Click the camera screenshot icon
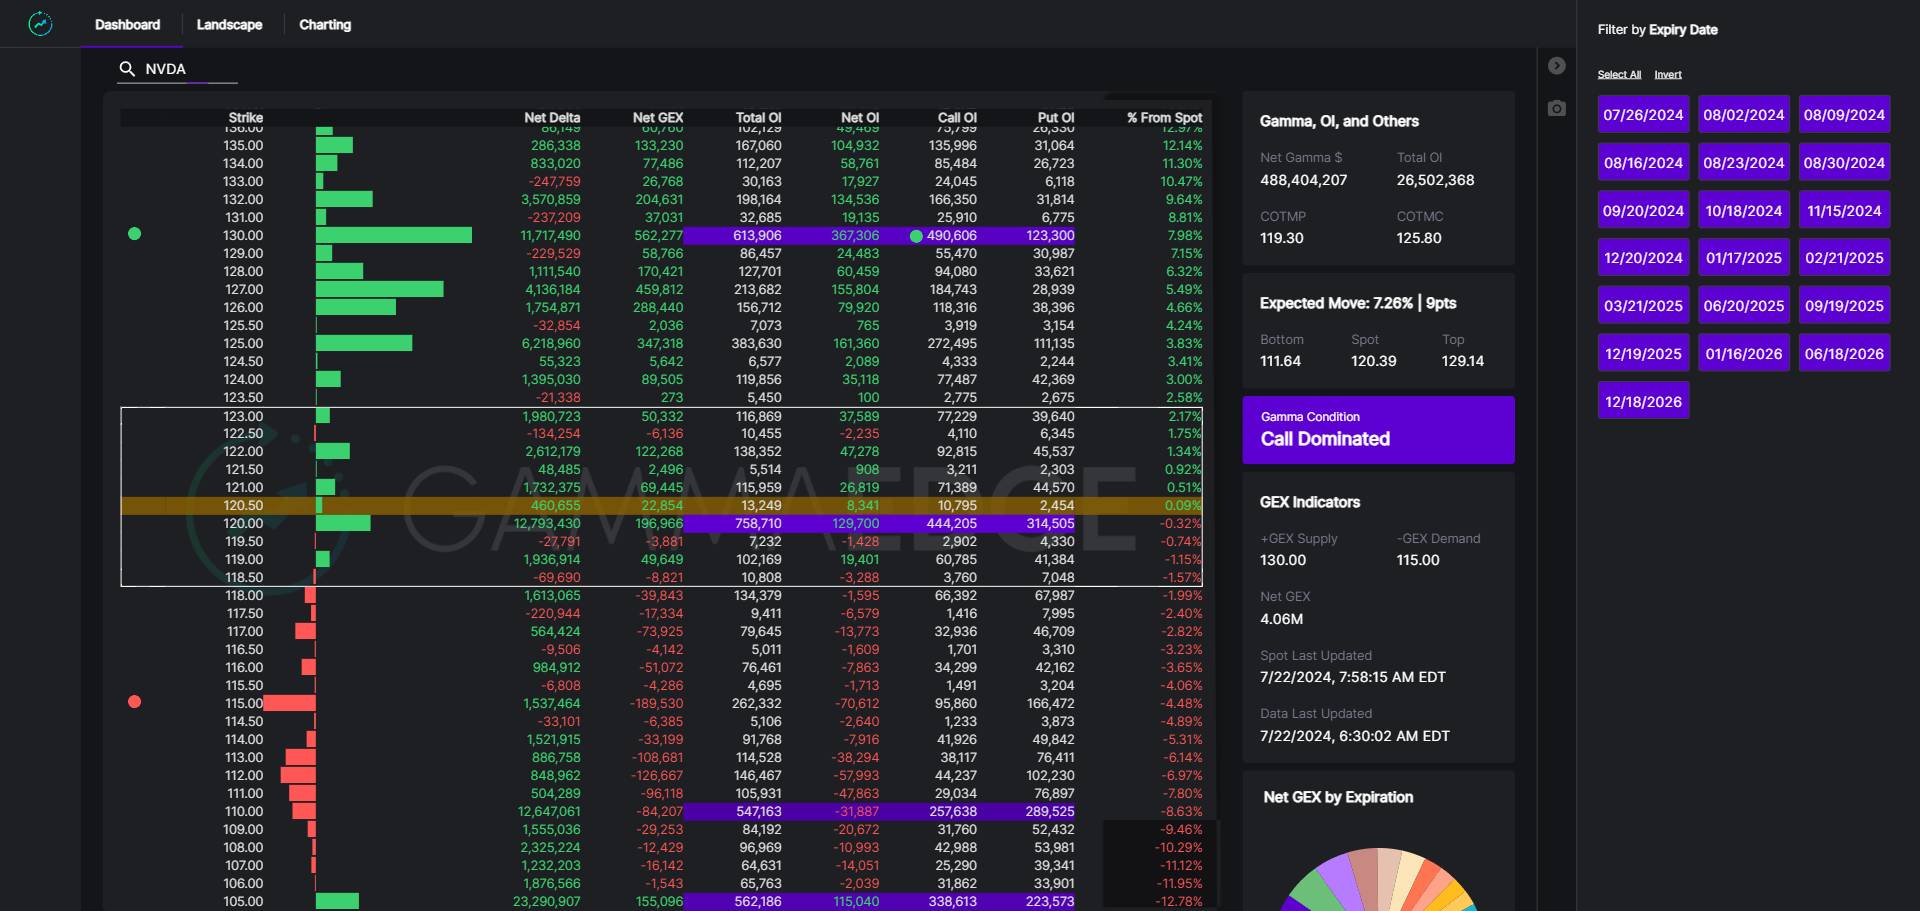 click(1556, 108)
